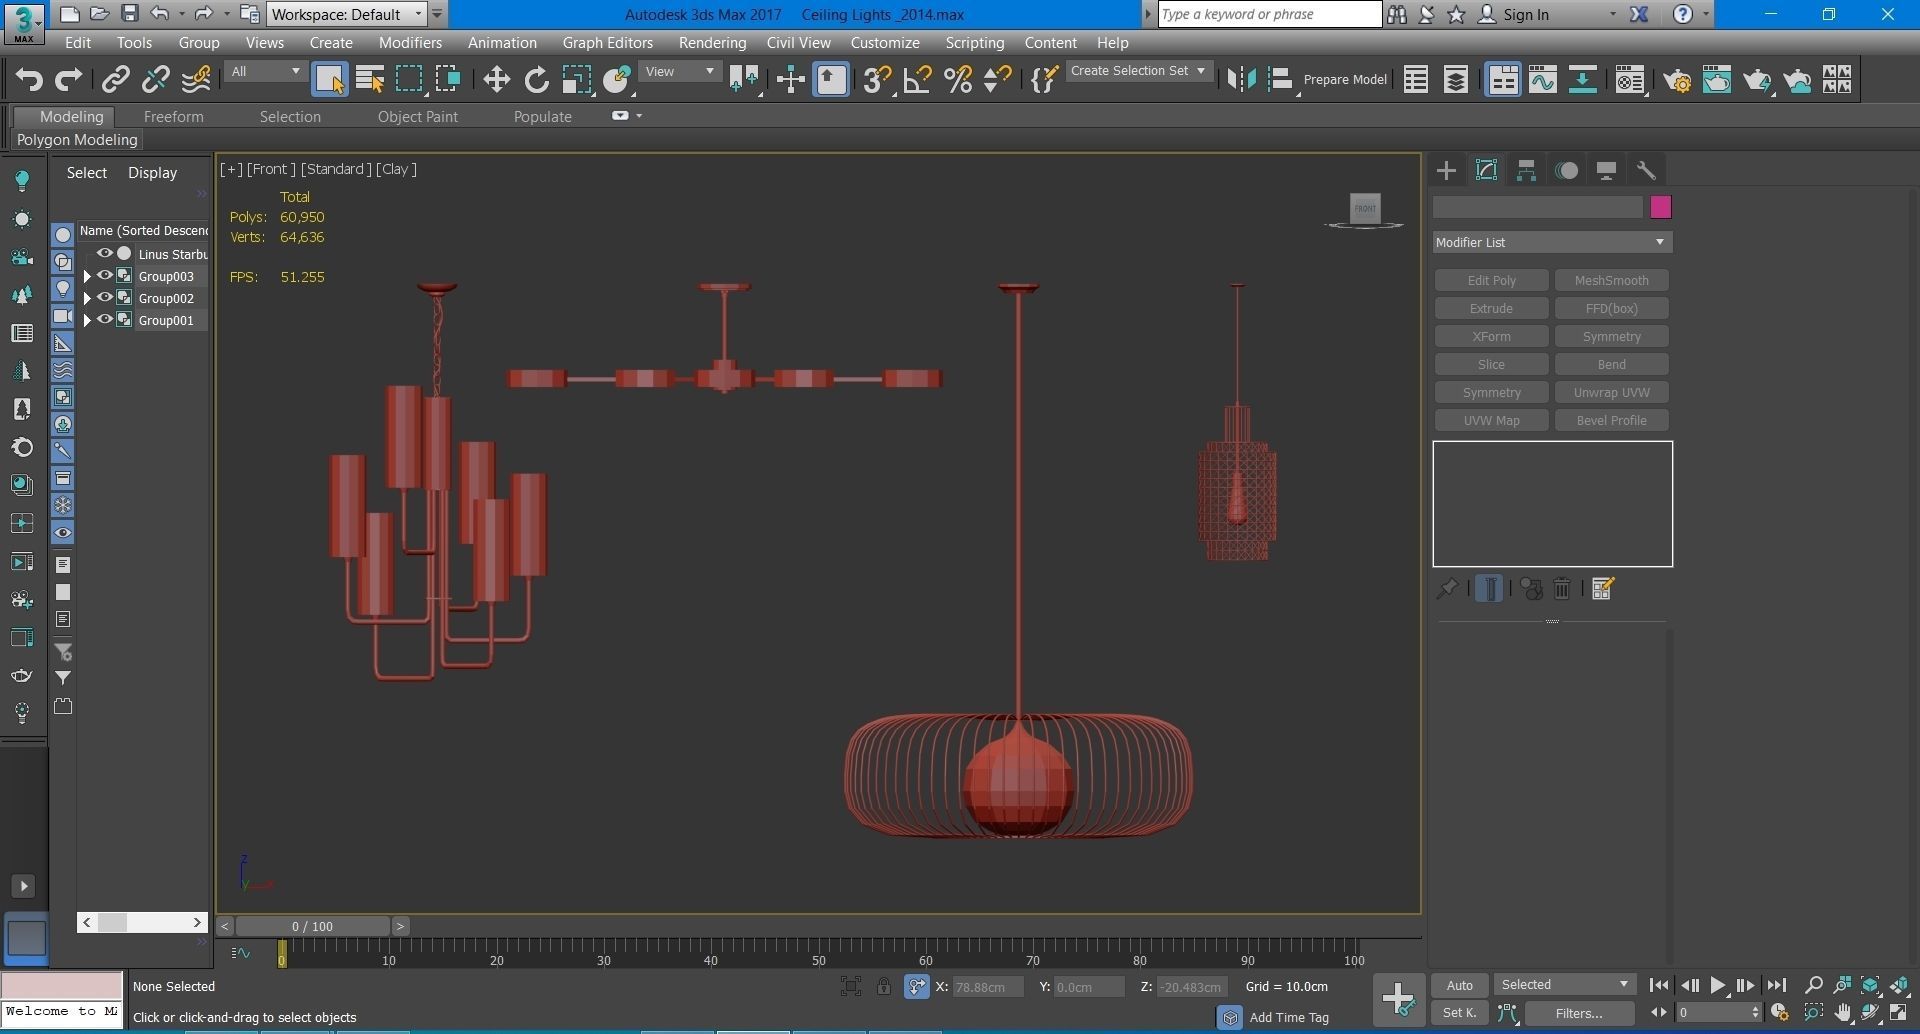Click the Unlink Selection tool
Screen dimensions: 1920x1034
[x=155, y=80]
